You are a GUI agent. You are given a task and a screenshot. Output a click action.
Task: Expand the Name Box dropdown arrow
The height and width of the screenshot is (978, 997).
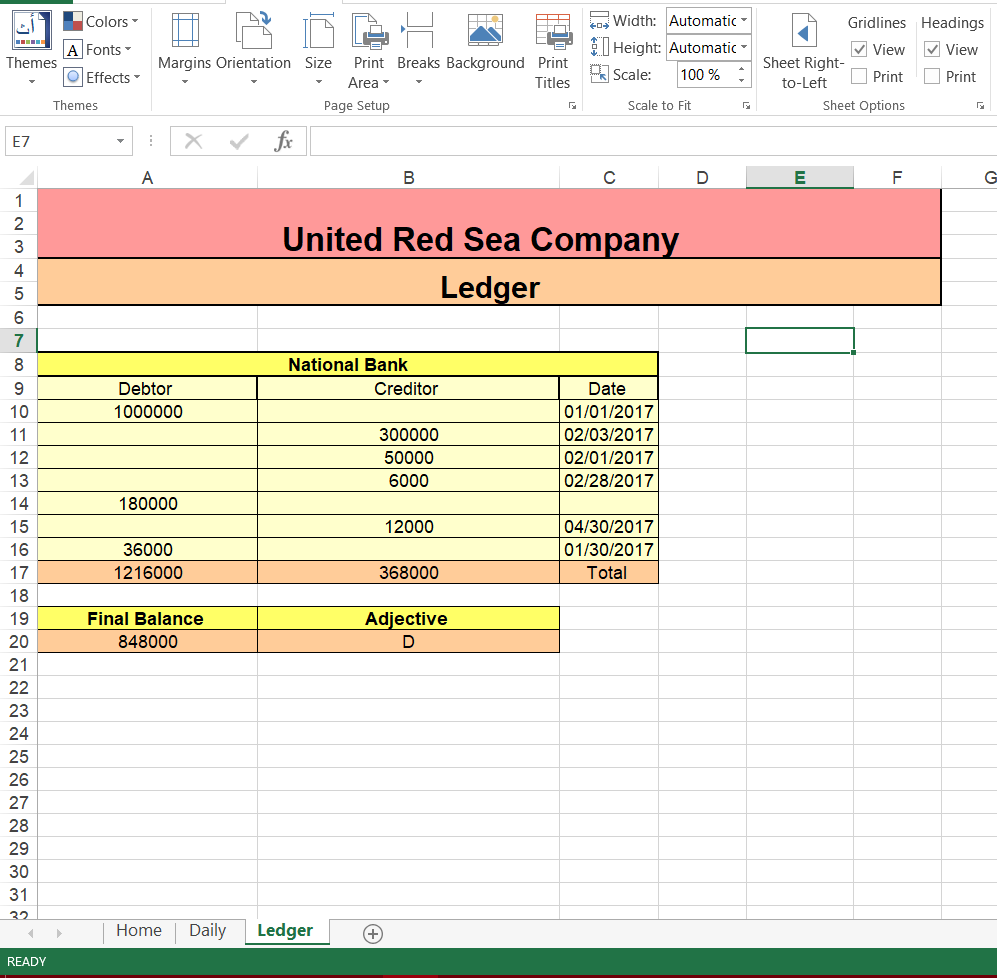coord(120,141)
